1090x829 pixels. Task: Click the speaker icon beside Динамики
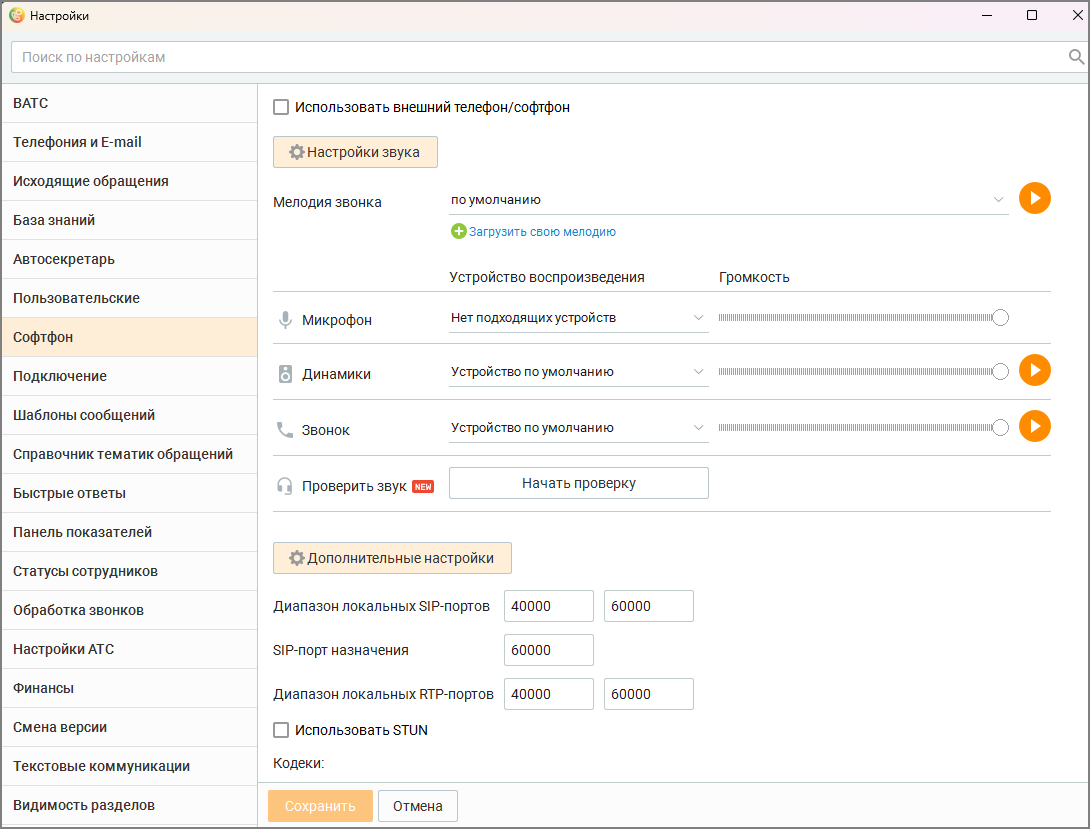[x=285, y=374]
